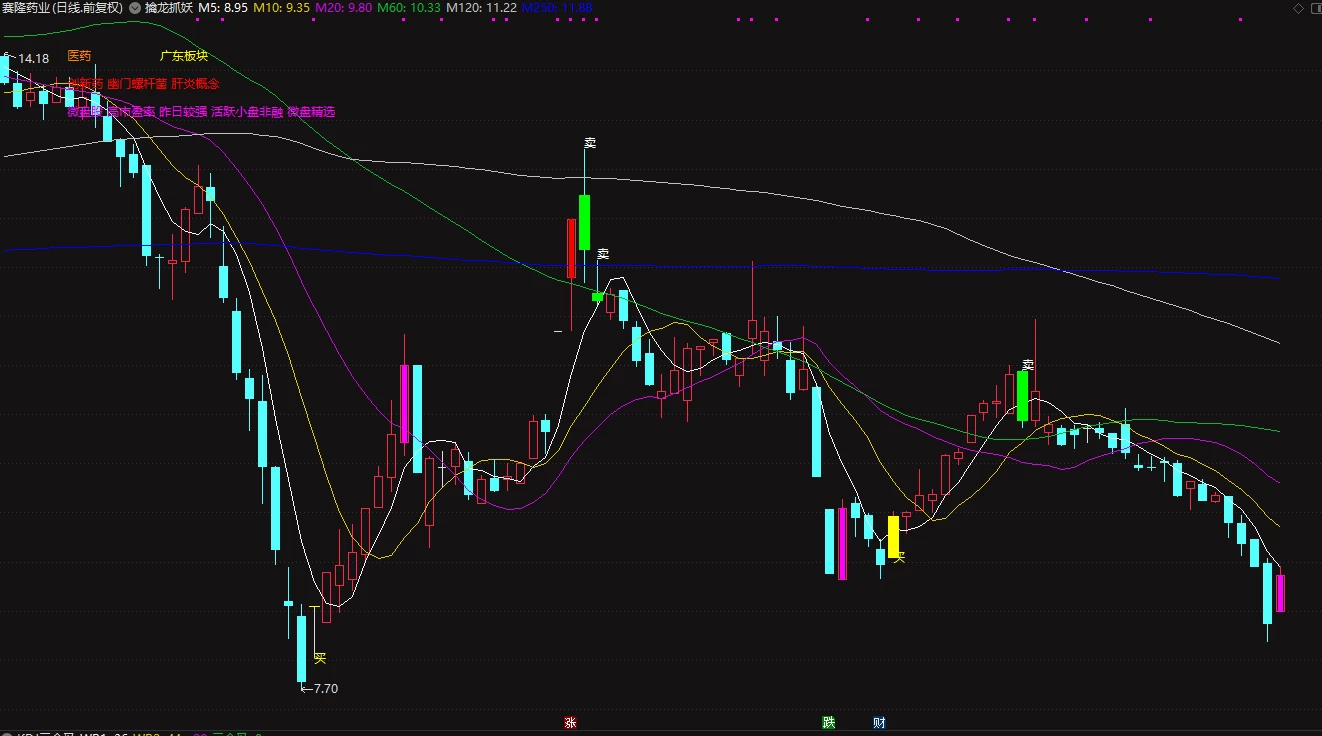This screenshot has height=736, width=1322.
Task: Click the M120: 11.22 moving average label
Action: point(481,7)
